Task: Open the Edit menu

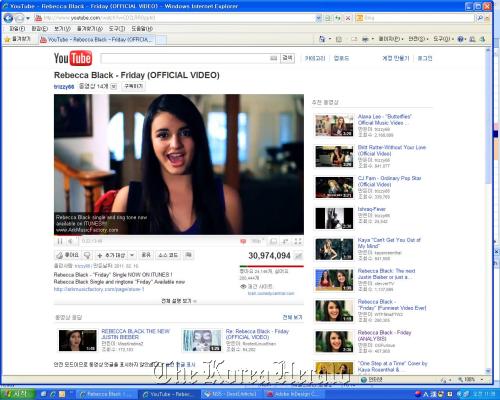Action: click(40, 29)
